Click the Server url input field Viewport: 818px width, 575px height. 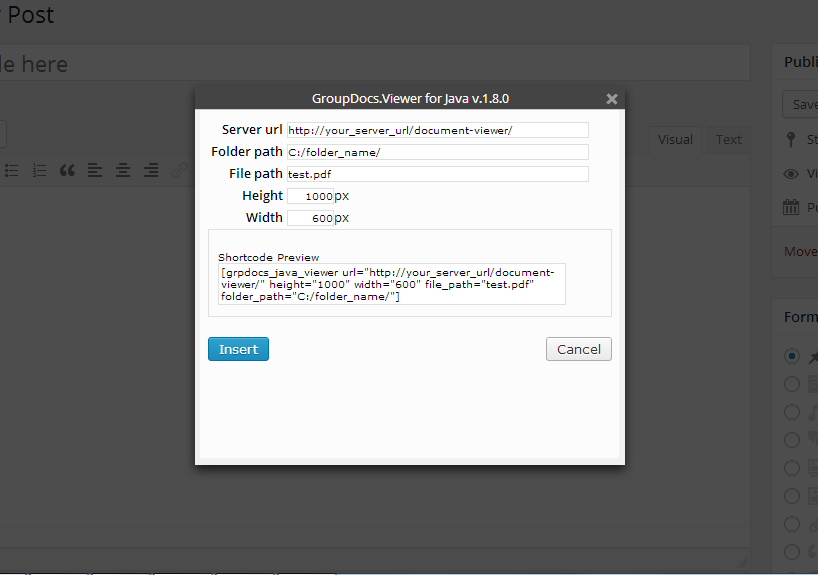point(437,130)
